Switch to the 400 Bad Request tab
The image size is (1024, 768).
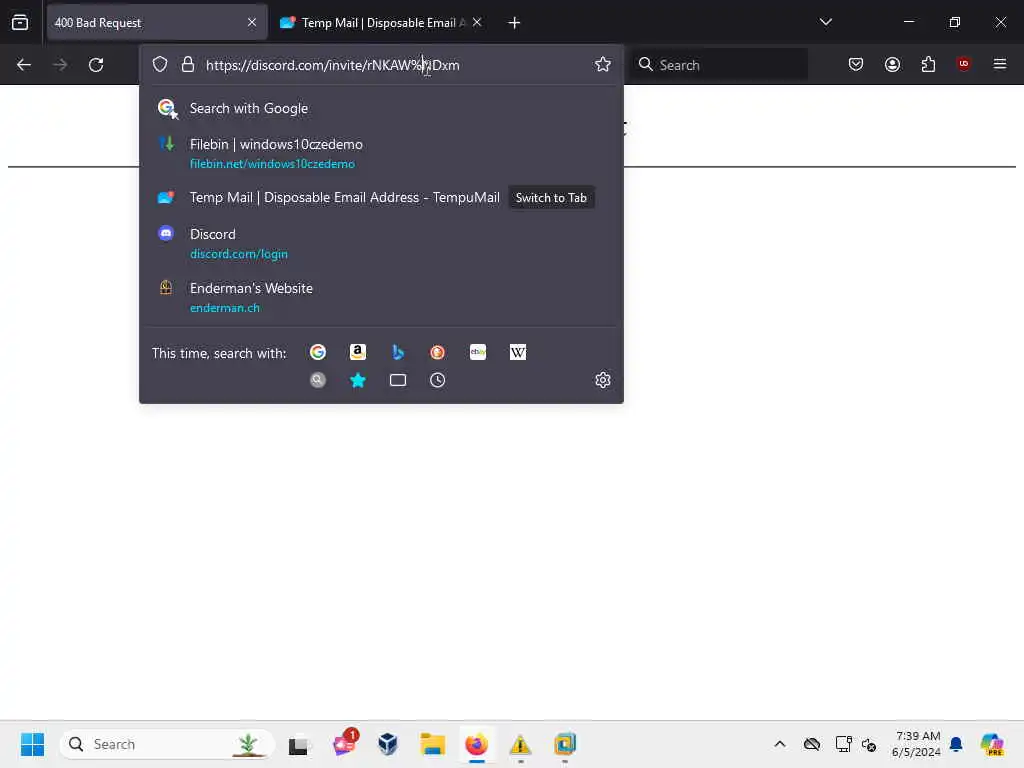157,23
